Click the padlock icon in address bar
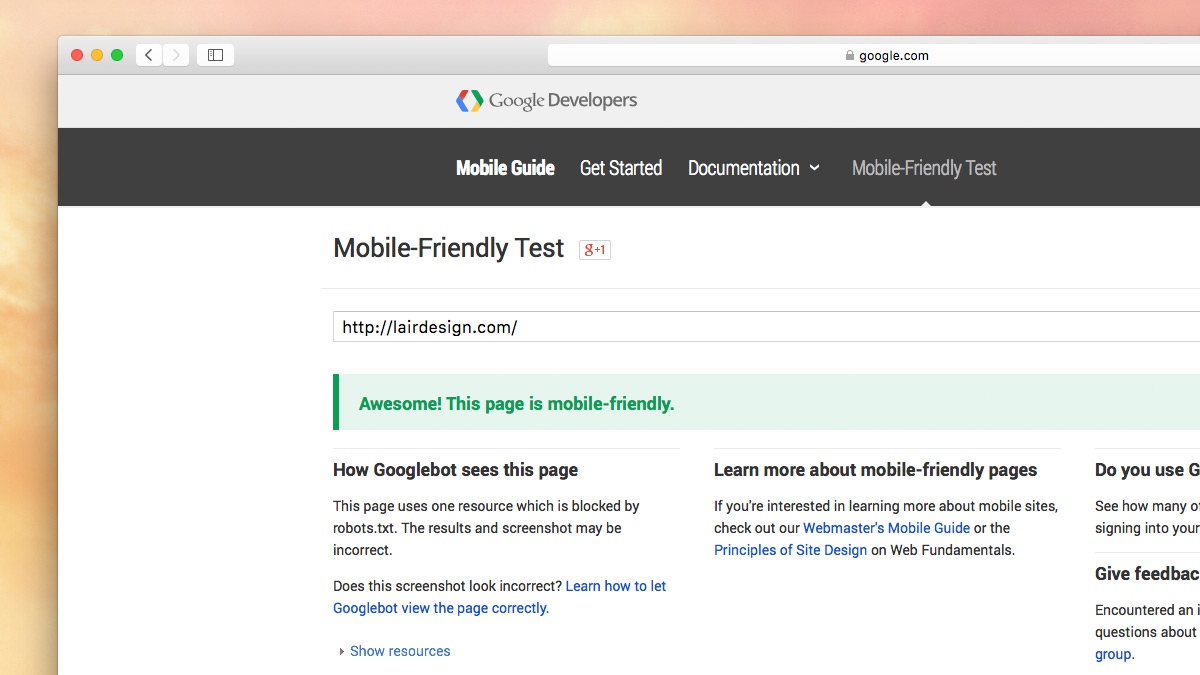This screenshot has height=675, width=1200. [x=850, y=56]
